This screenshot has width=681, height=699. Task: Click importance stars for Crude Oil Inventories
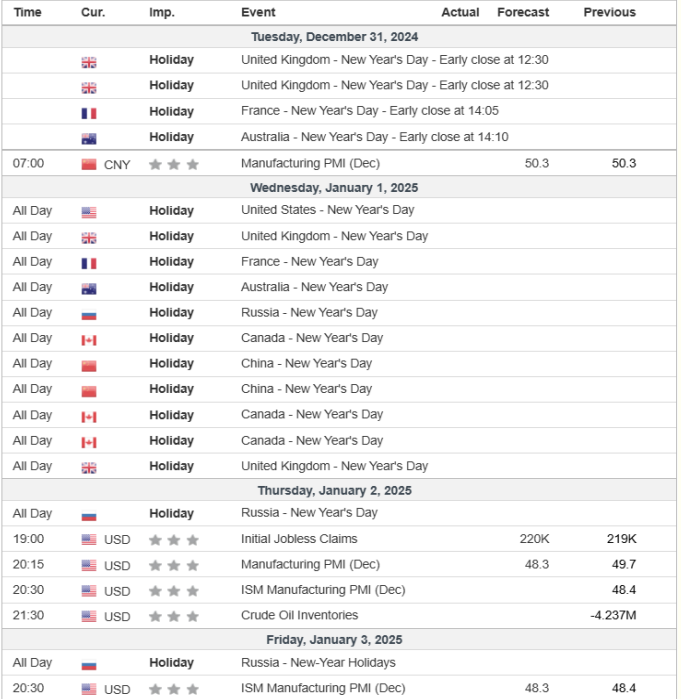coord(174,616)
